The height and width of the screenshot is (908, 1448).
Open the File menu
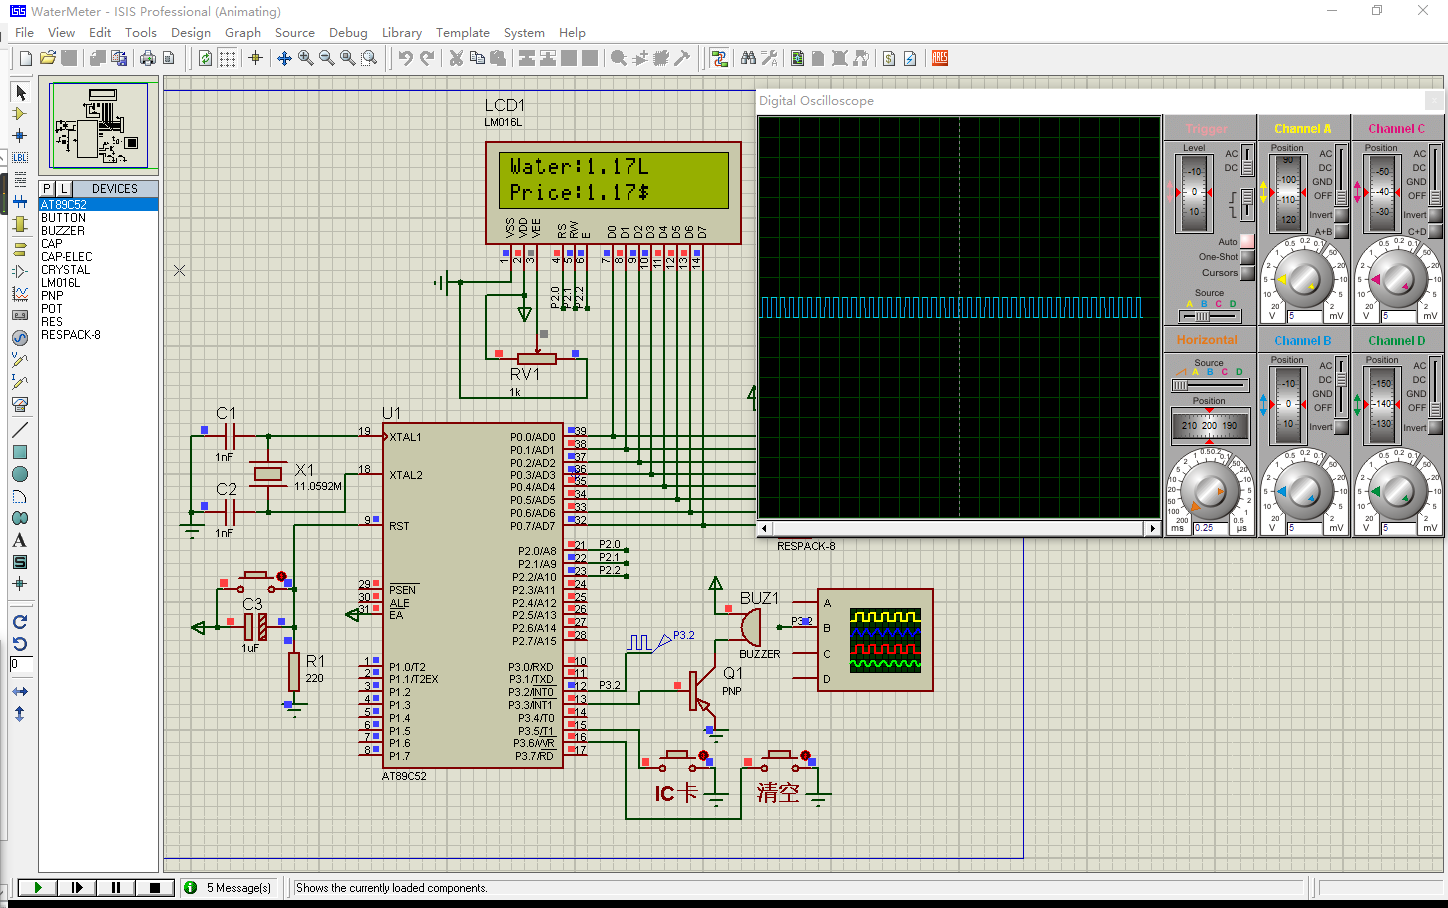[x=24, y=32]
